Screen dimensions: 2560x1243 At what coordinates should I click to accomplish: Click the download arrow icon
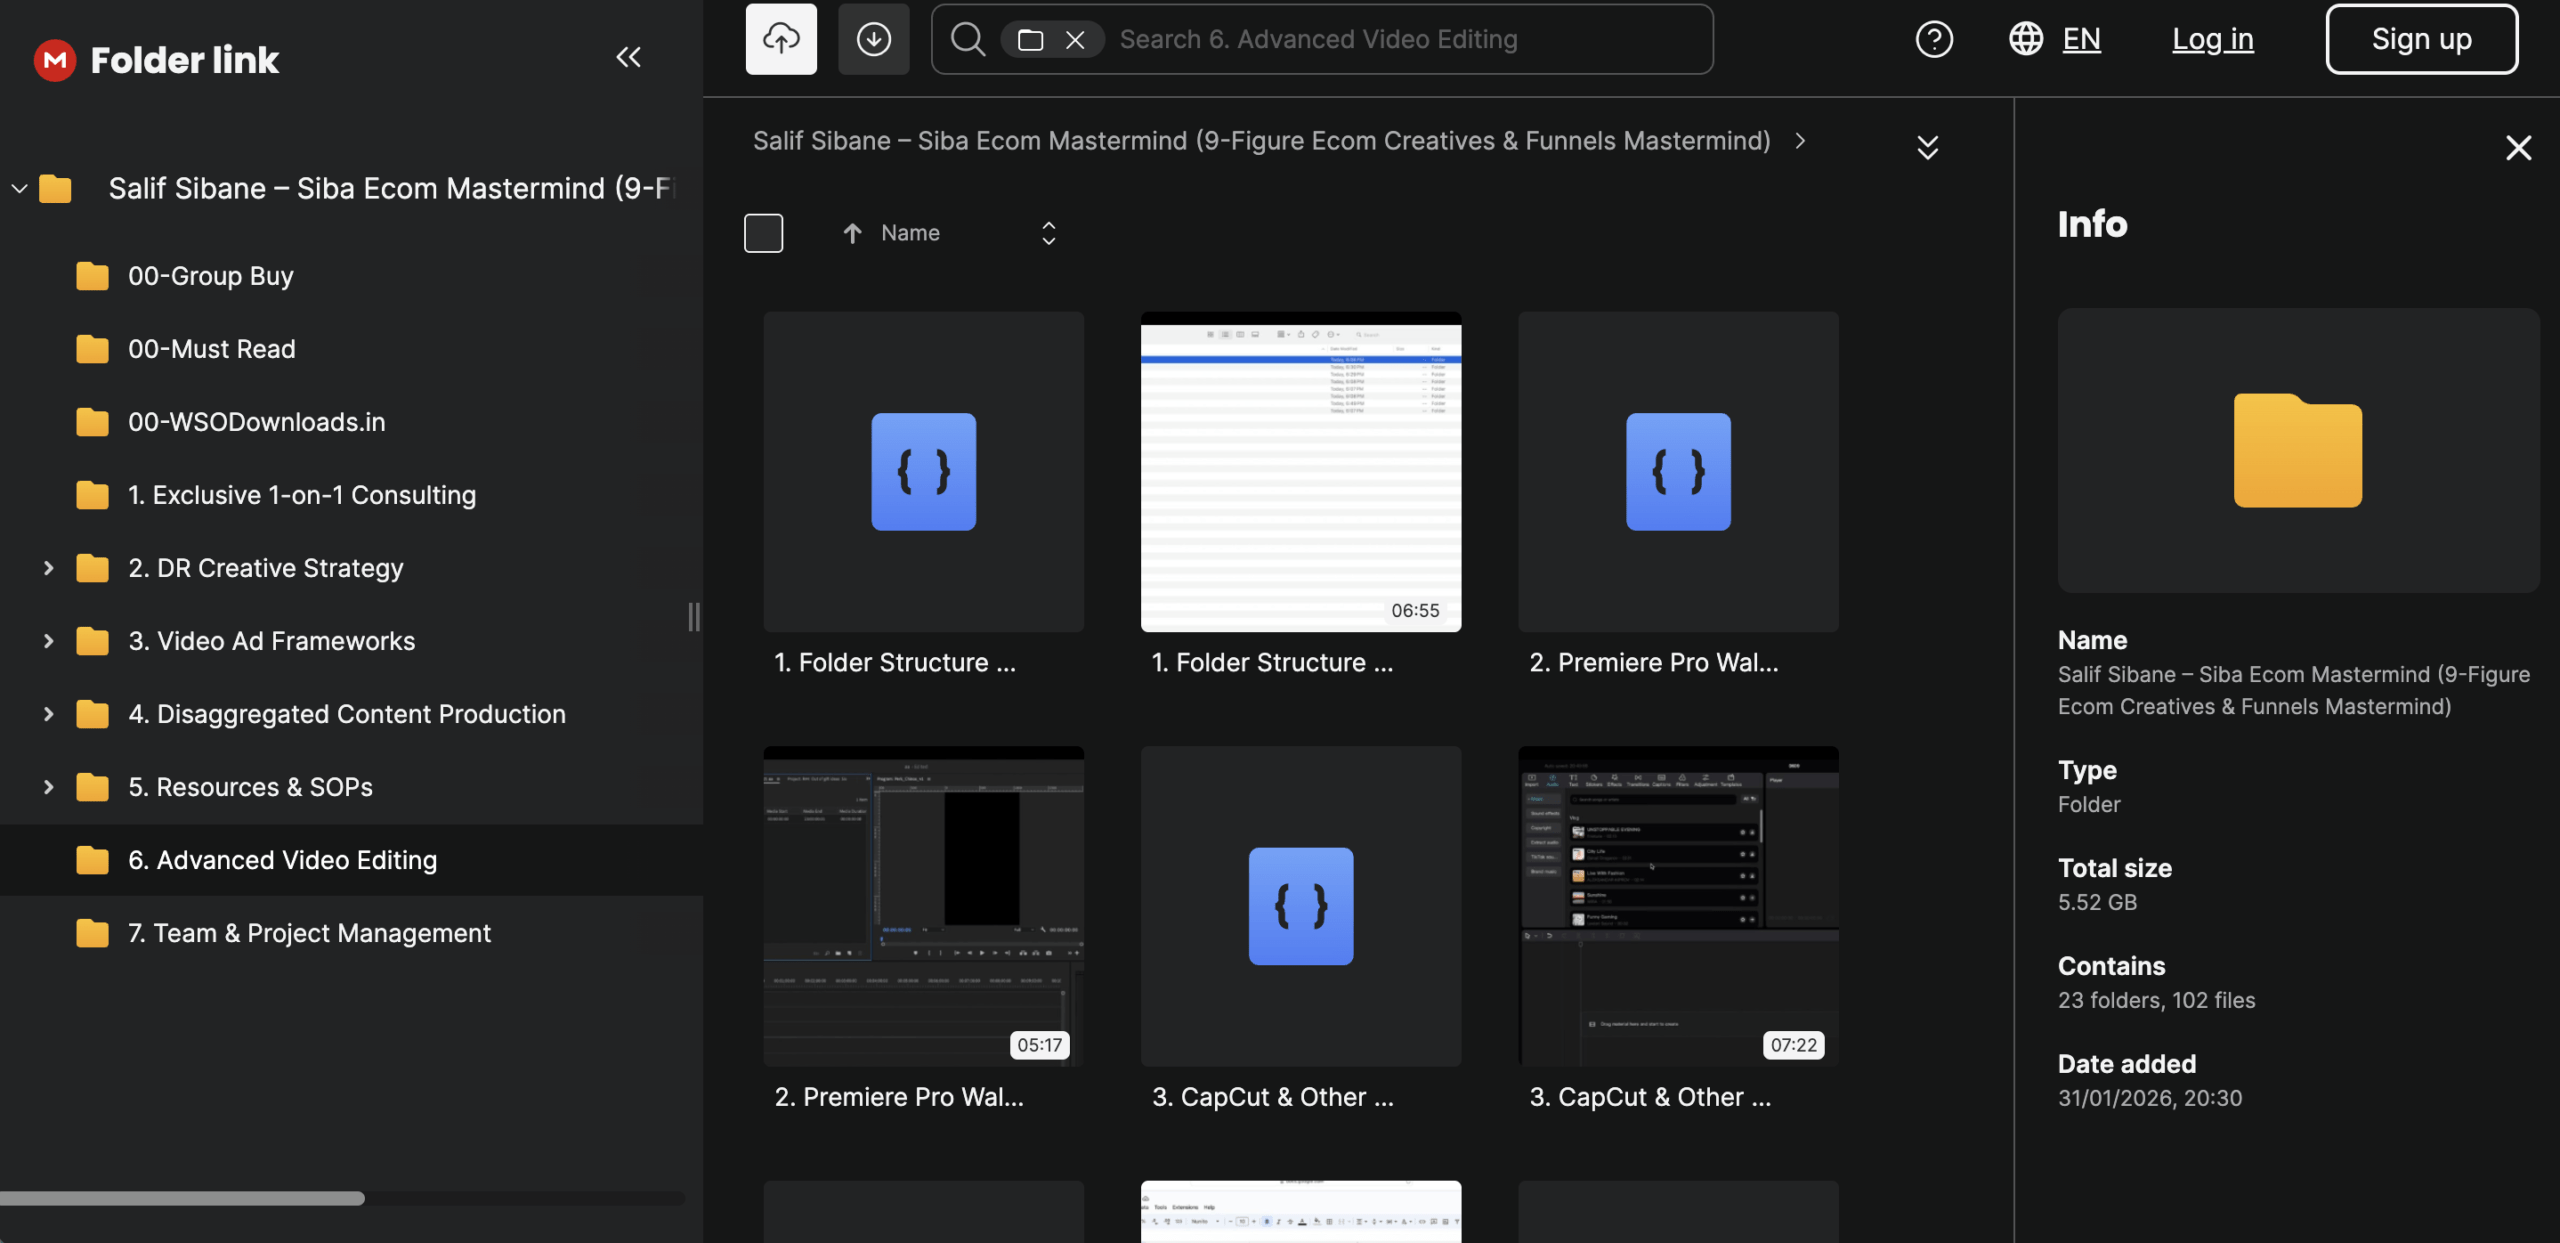873,39
